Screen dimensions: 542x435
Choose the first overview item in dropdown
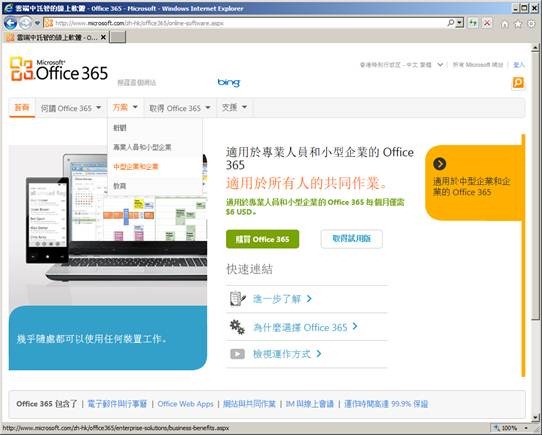click(120, 128)
